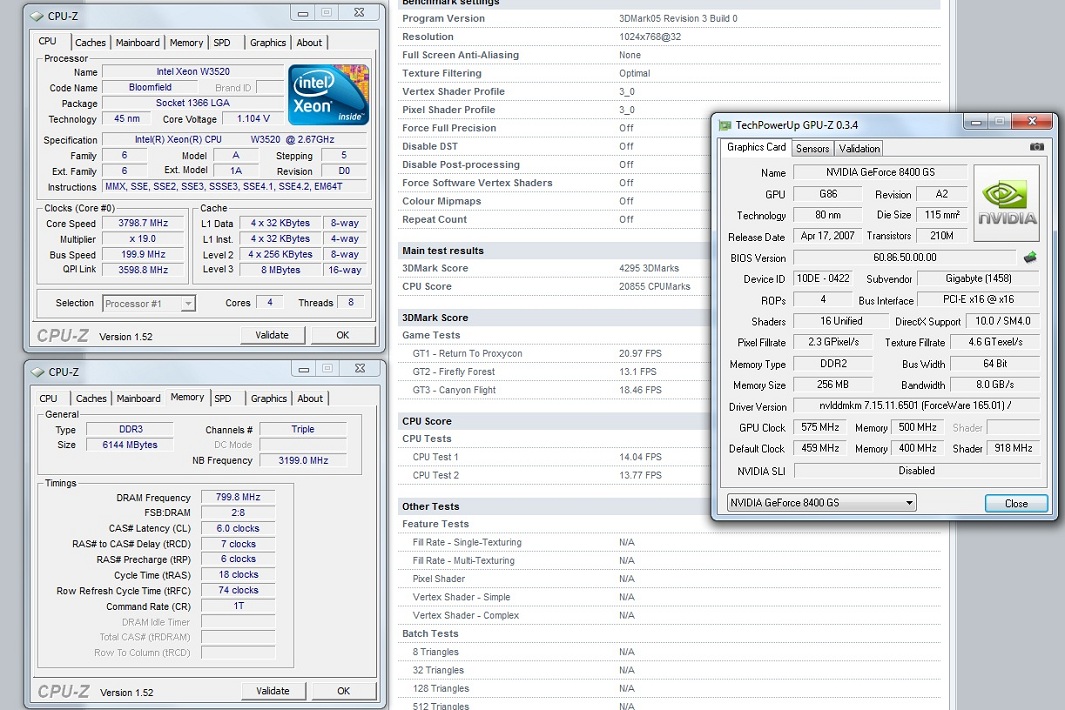Click the NVIDIA SLI Disabled field
The height and width of the screenshot is (710, 1065).
point(916,471)
